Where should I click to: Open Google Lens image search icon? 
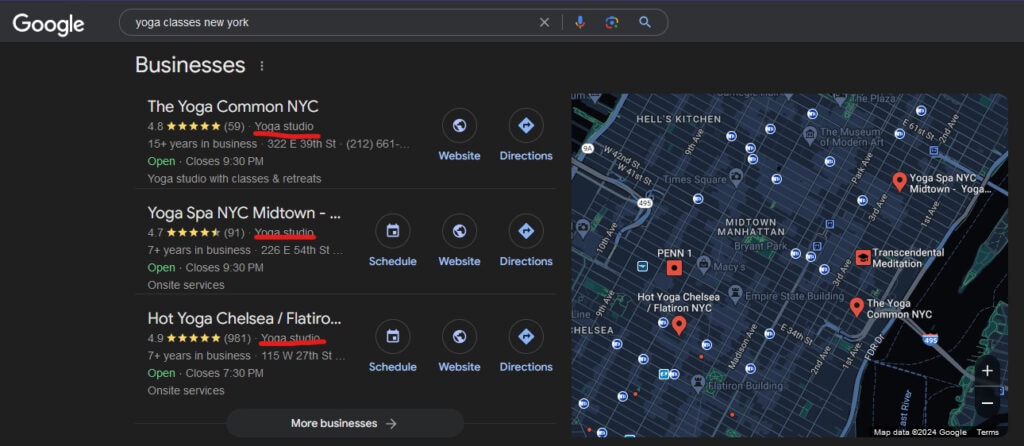click(x=612, y=23)
